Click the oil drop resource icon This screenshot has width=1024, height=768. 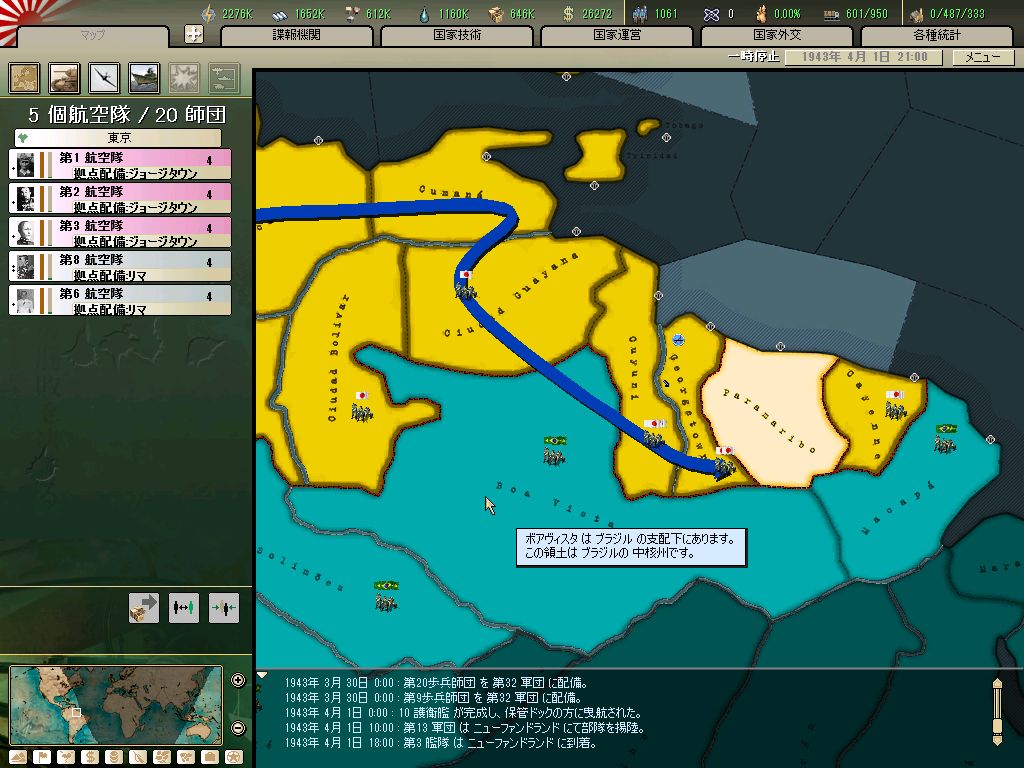coord(425,14)
